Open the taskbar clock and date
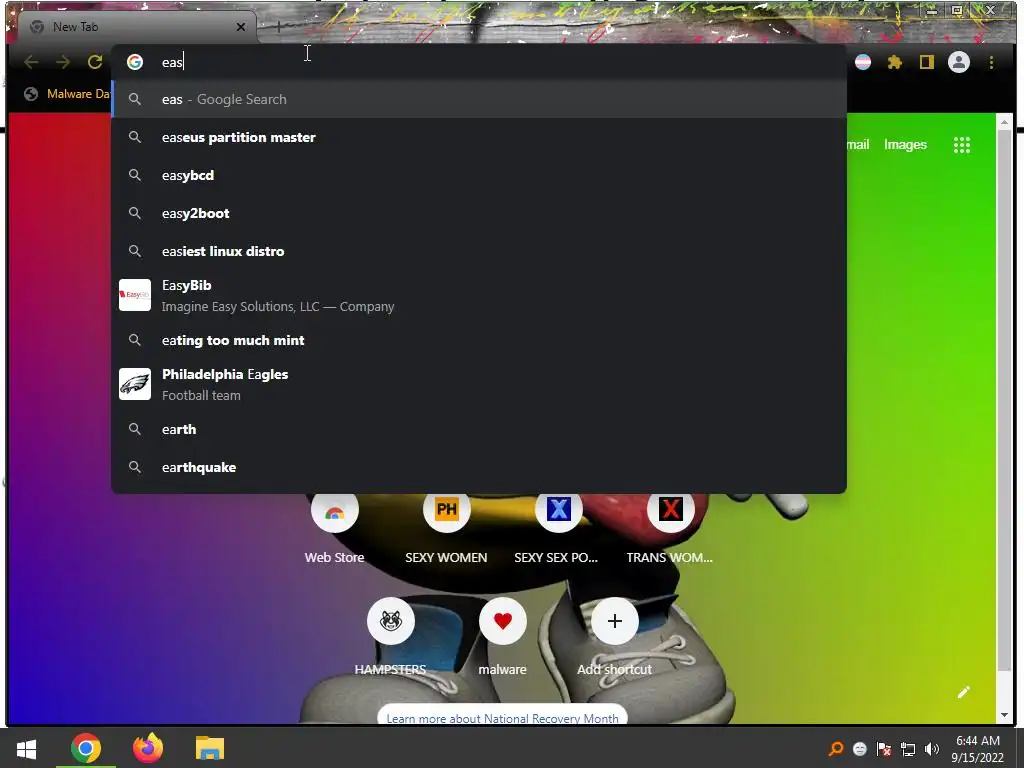Screen dimensions: 1024x768 click(978, 749)
